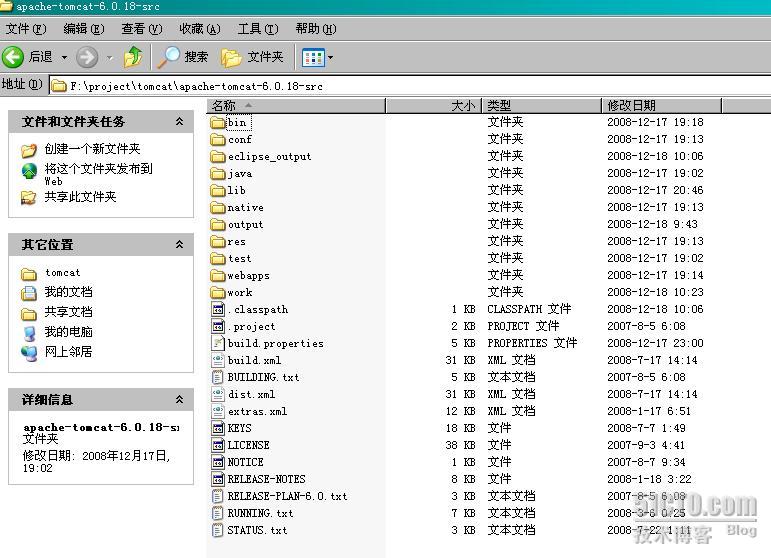Select the work folder icon
771x558 pixels.
point(218,293)
